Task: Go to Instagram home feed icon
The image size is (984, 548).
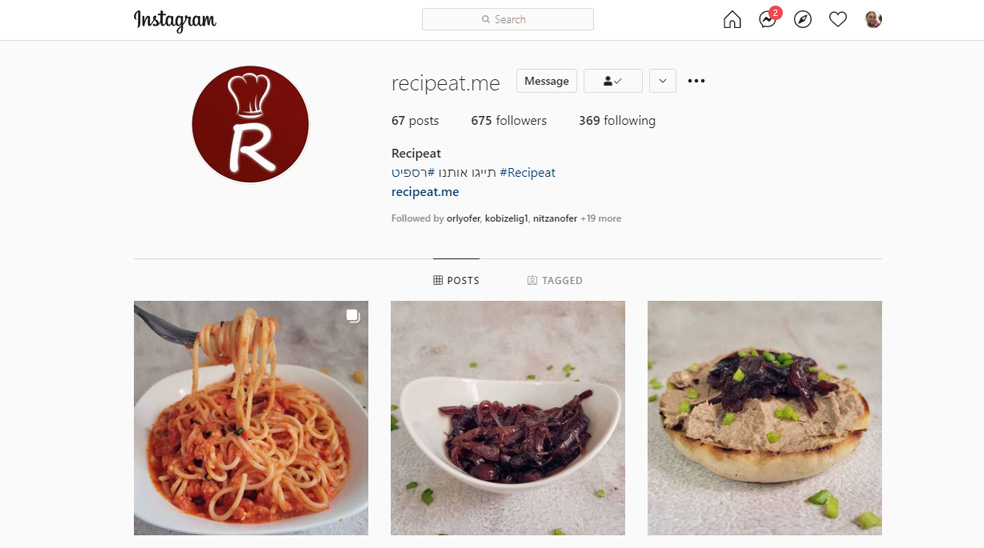Action: point(732,19)
